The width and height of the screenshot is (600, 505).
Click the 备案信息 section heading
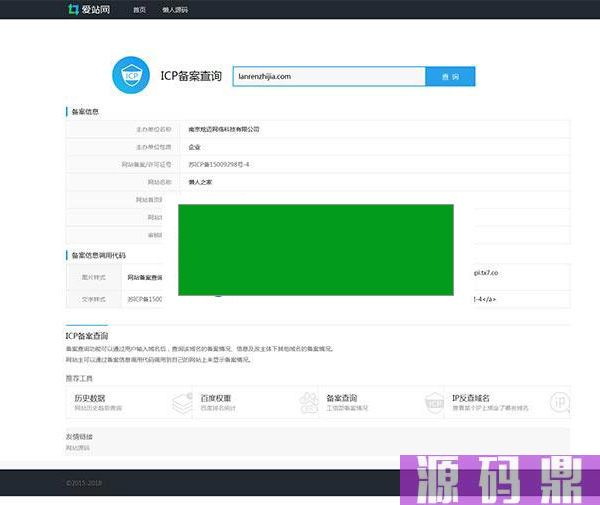(x=85, y=112)
